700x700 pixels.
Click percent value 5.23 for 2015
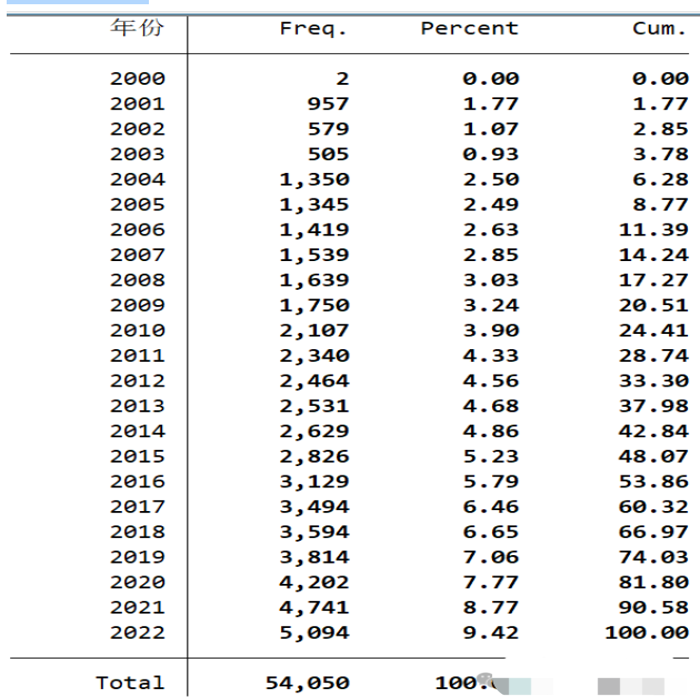click(491, 456)
